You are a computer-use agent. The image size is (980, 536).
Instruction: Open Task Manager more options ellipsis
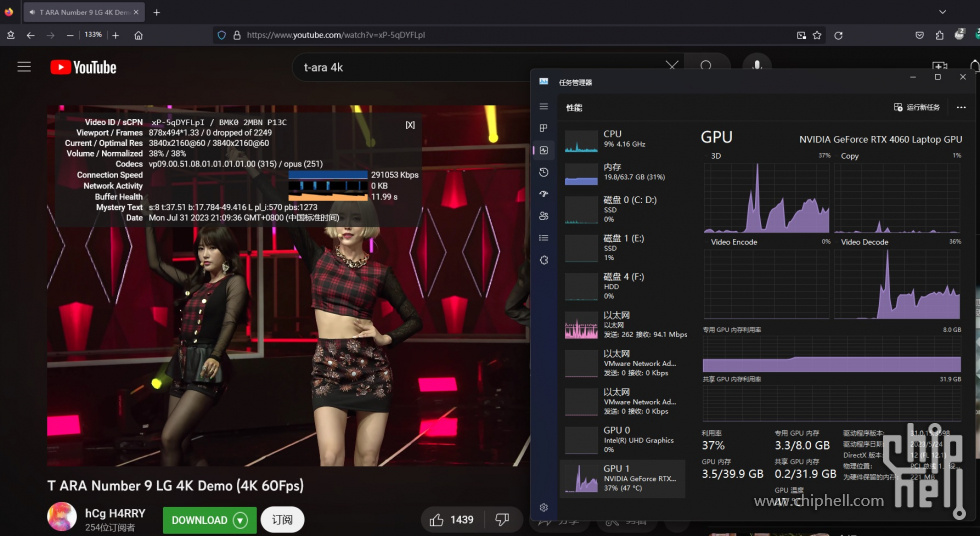[961, 107]
